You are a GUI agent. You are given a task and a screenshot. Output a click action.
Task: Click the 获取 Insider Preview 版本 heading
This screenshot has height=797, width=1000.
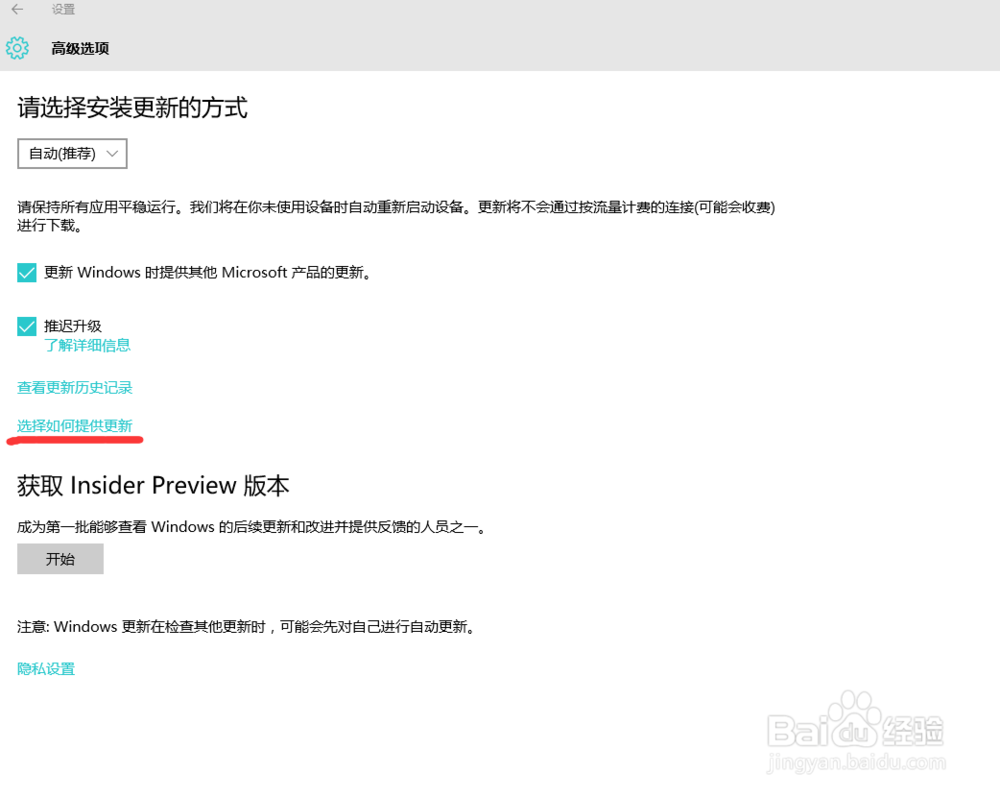[x=153, y=486]
